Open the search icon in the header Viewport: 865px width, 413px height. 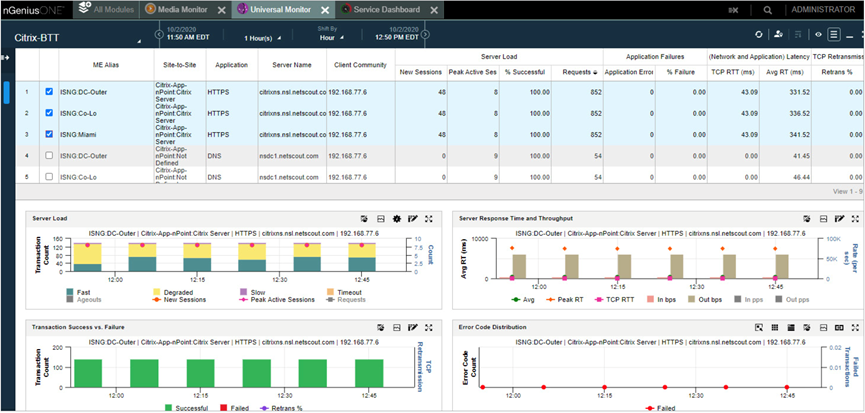(768, 9)
